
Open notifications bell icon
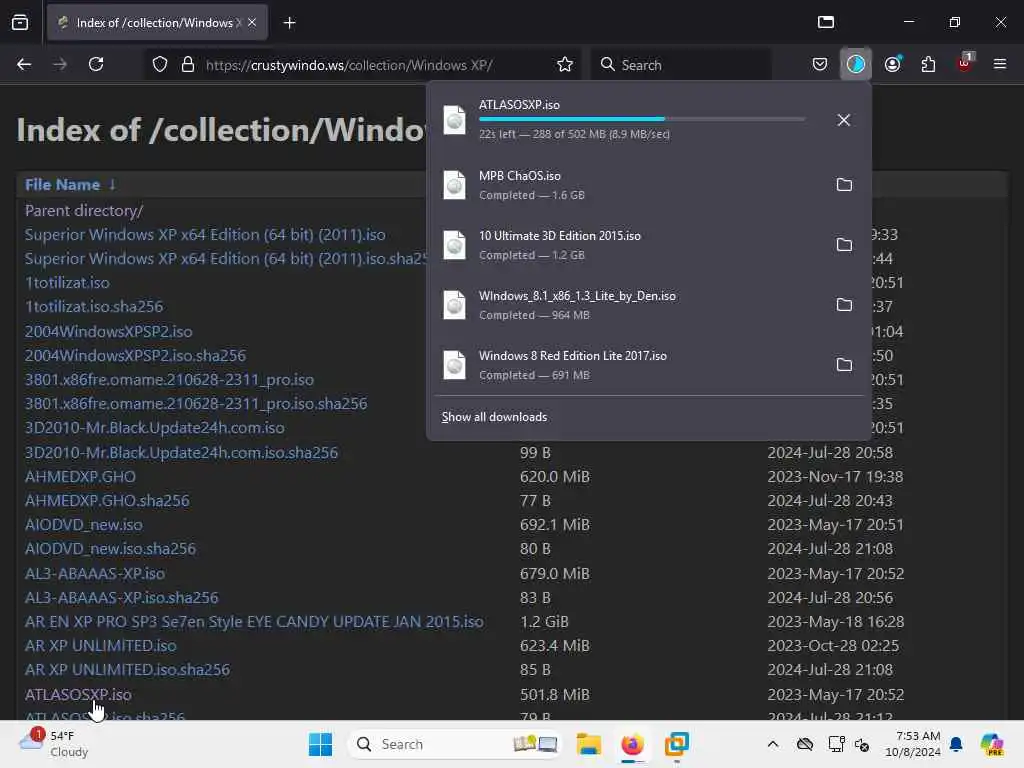point(956,744)
